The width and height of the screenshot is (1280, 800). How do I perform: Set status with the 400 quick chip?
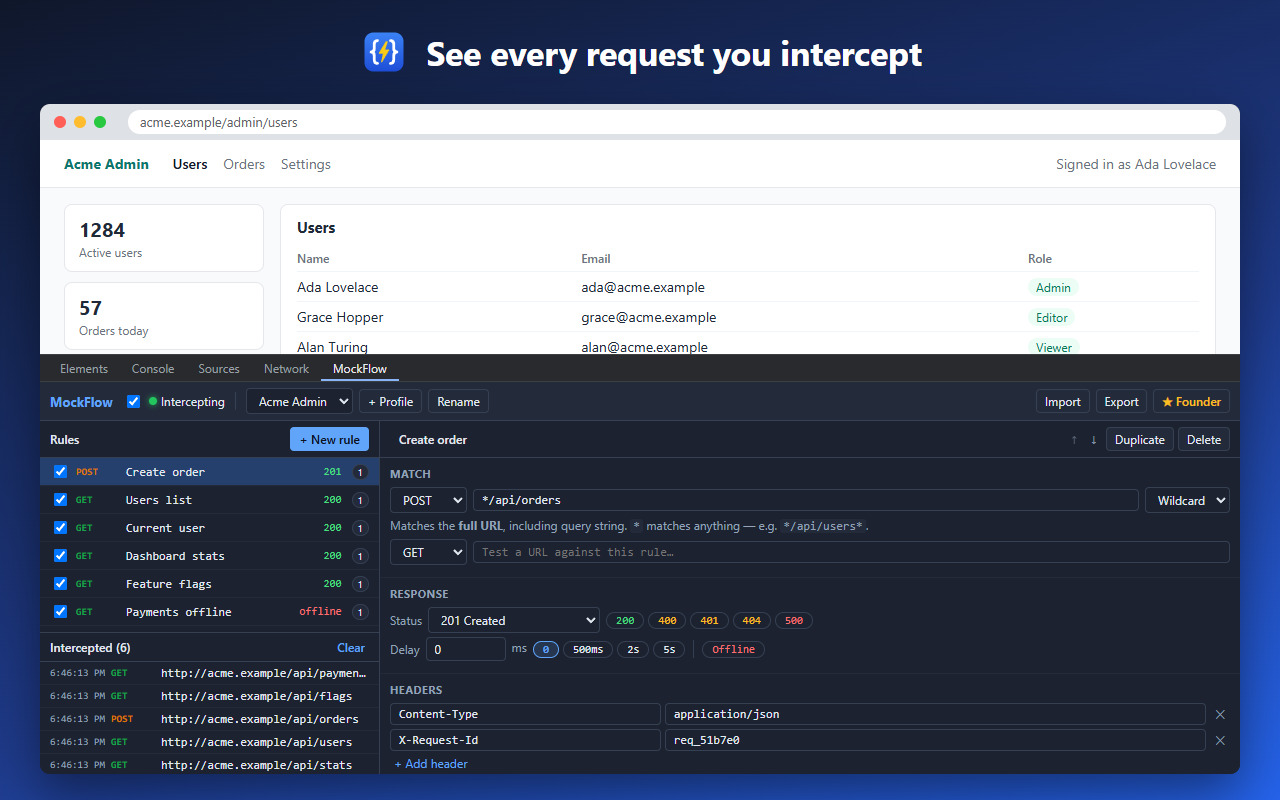click(x=667, y=621)
